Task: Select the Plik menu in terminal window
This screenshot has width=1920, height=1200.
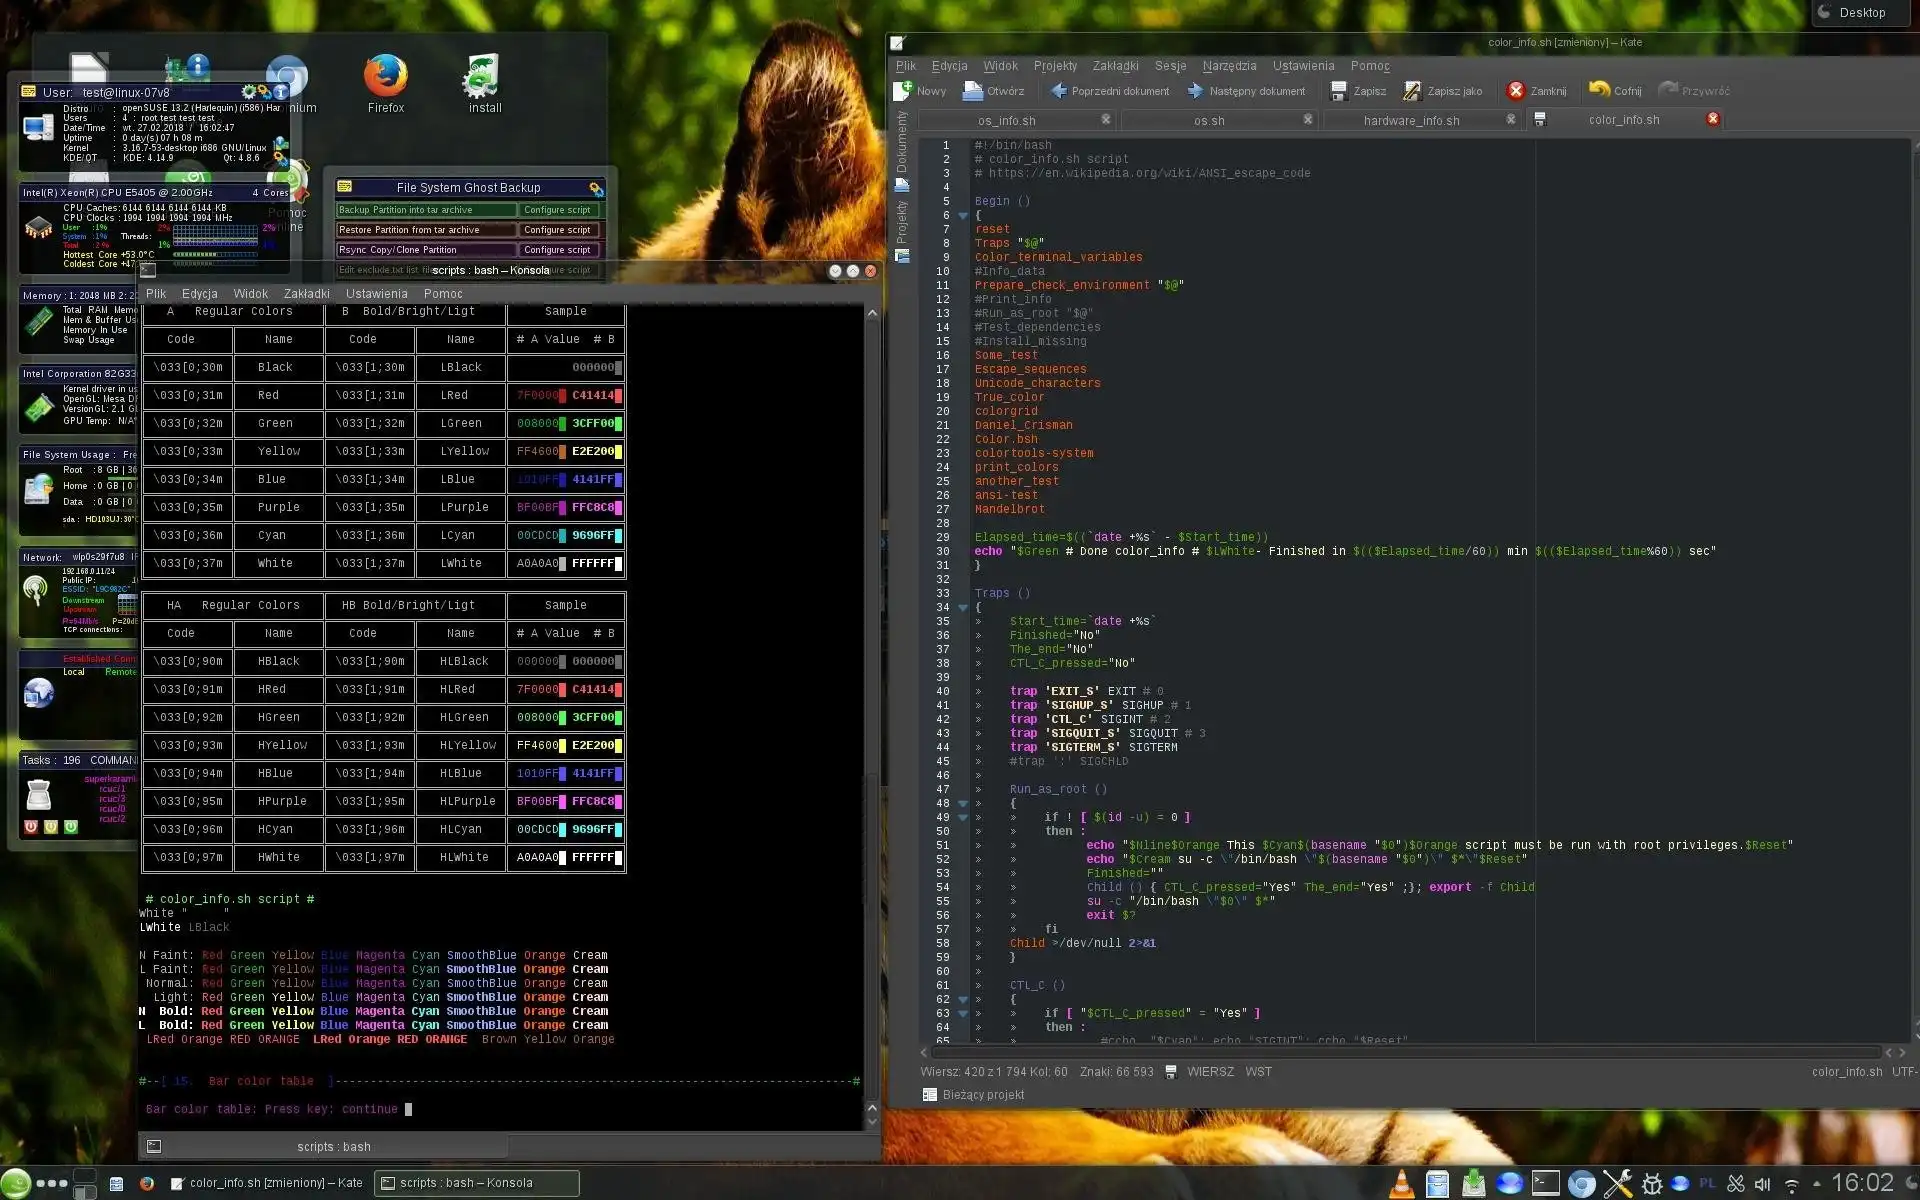Action: click(156, 293)
